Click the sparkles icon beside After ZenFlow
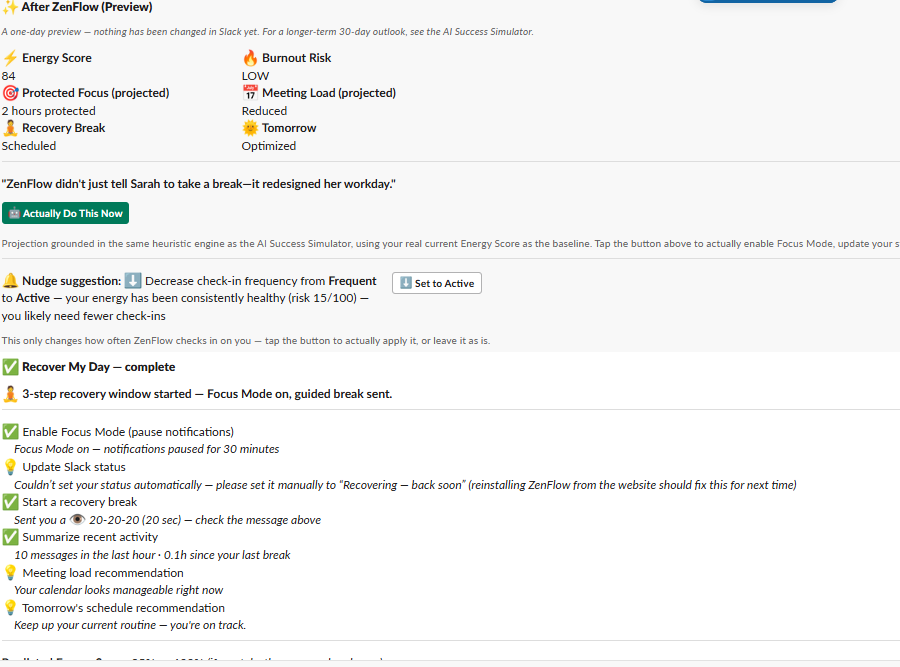The width and height of the screenshot is (900, 667). pos(10,7)
